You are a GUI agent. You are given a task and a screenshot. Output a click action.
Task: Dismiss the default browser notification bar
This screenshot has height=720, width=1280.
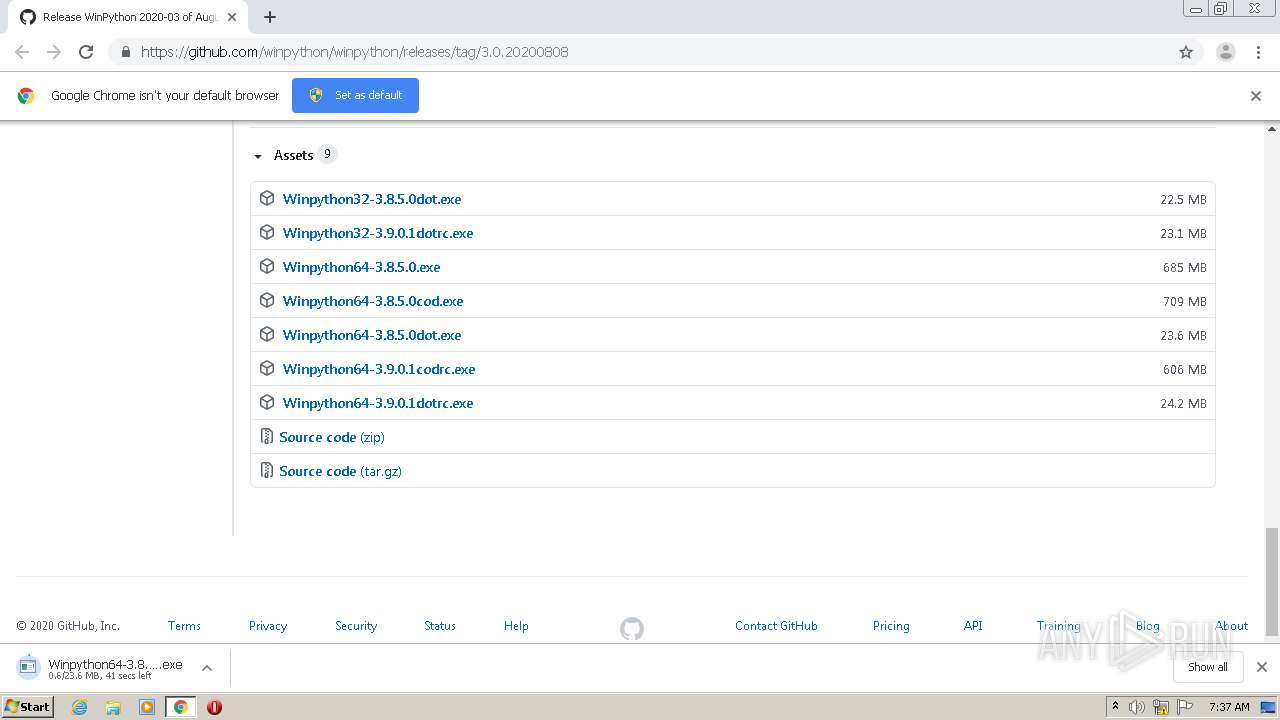click(x=1256, y=96)
